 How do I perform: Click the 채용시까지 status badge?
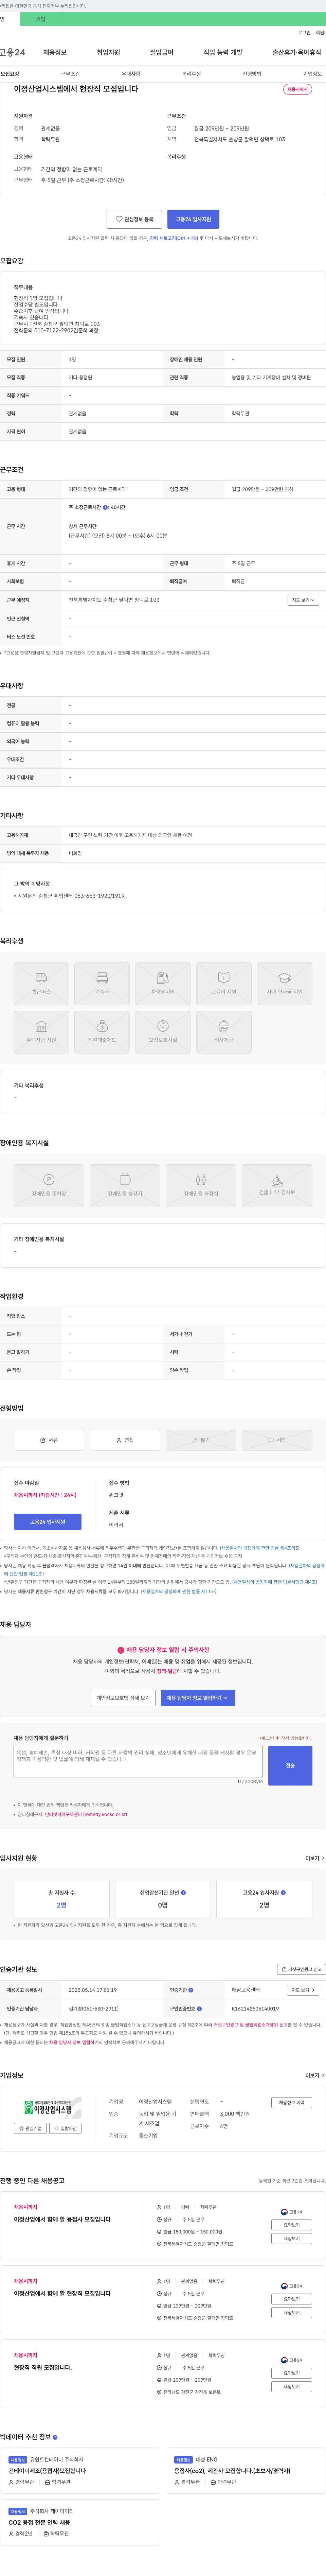[x=298, y=89]
